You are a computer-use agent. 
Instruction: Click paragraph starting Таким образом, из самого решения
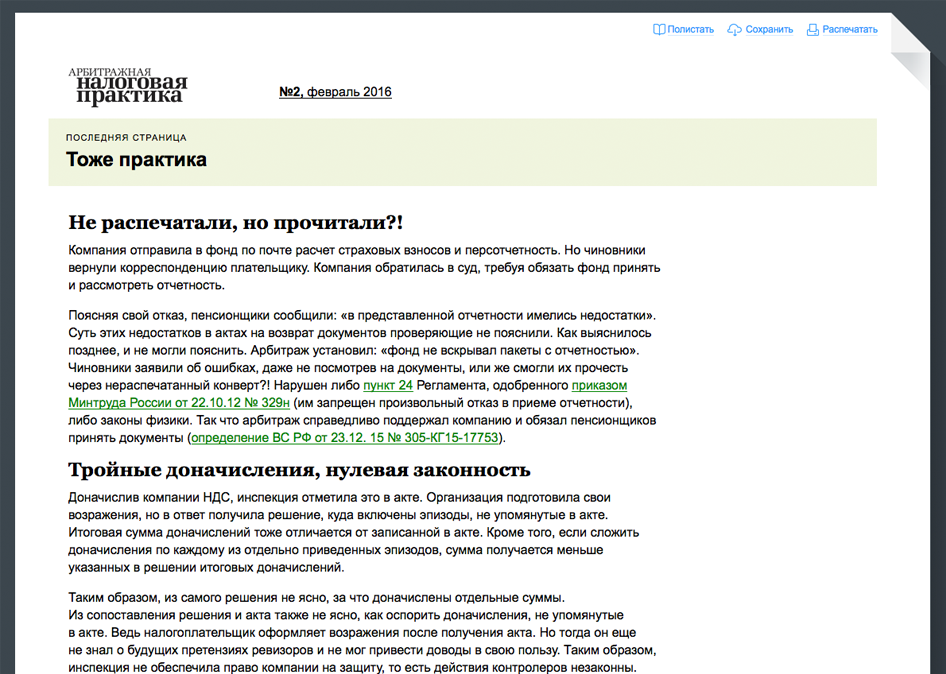(362, 632)
